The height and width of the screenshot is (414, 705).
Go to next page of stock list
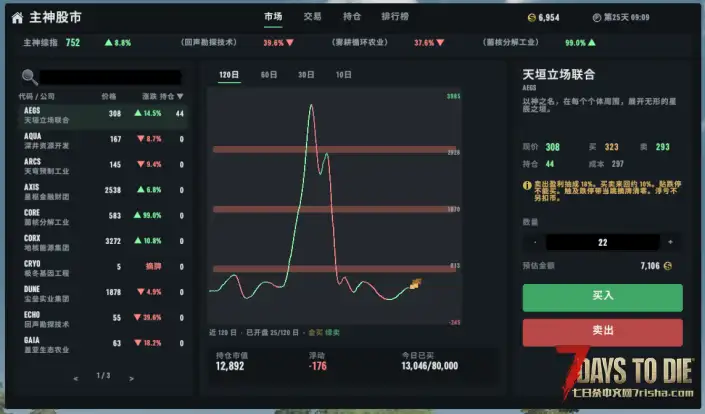point(131,379)
